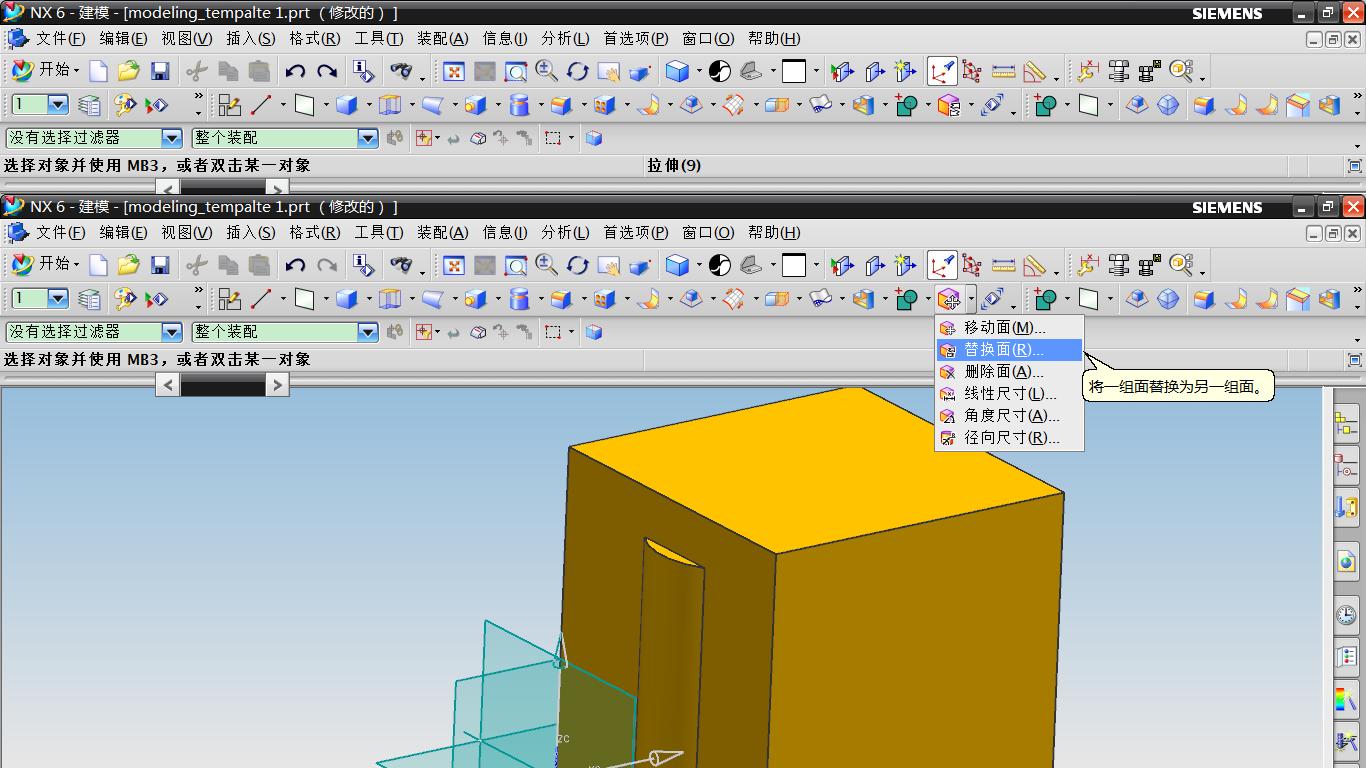Pick red Line tool in lower NX window
This screenshot has height=768, width=1366.
point(262,299)
